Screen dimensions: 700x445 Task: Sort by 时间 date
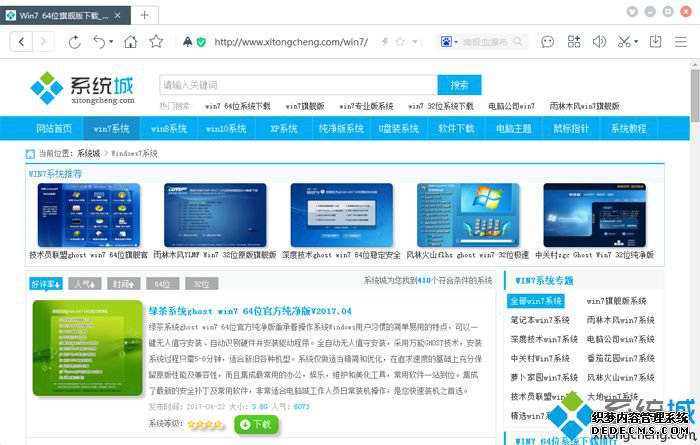[x=124, y=283]
